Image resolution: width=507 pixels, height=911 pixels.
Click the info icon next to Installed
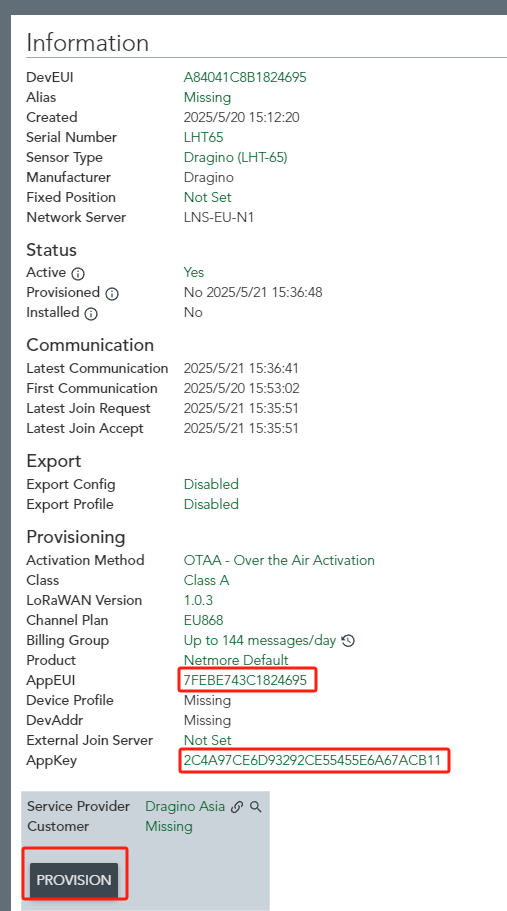[91, 314]
